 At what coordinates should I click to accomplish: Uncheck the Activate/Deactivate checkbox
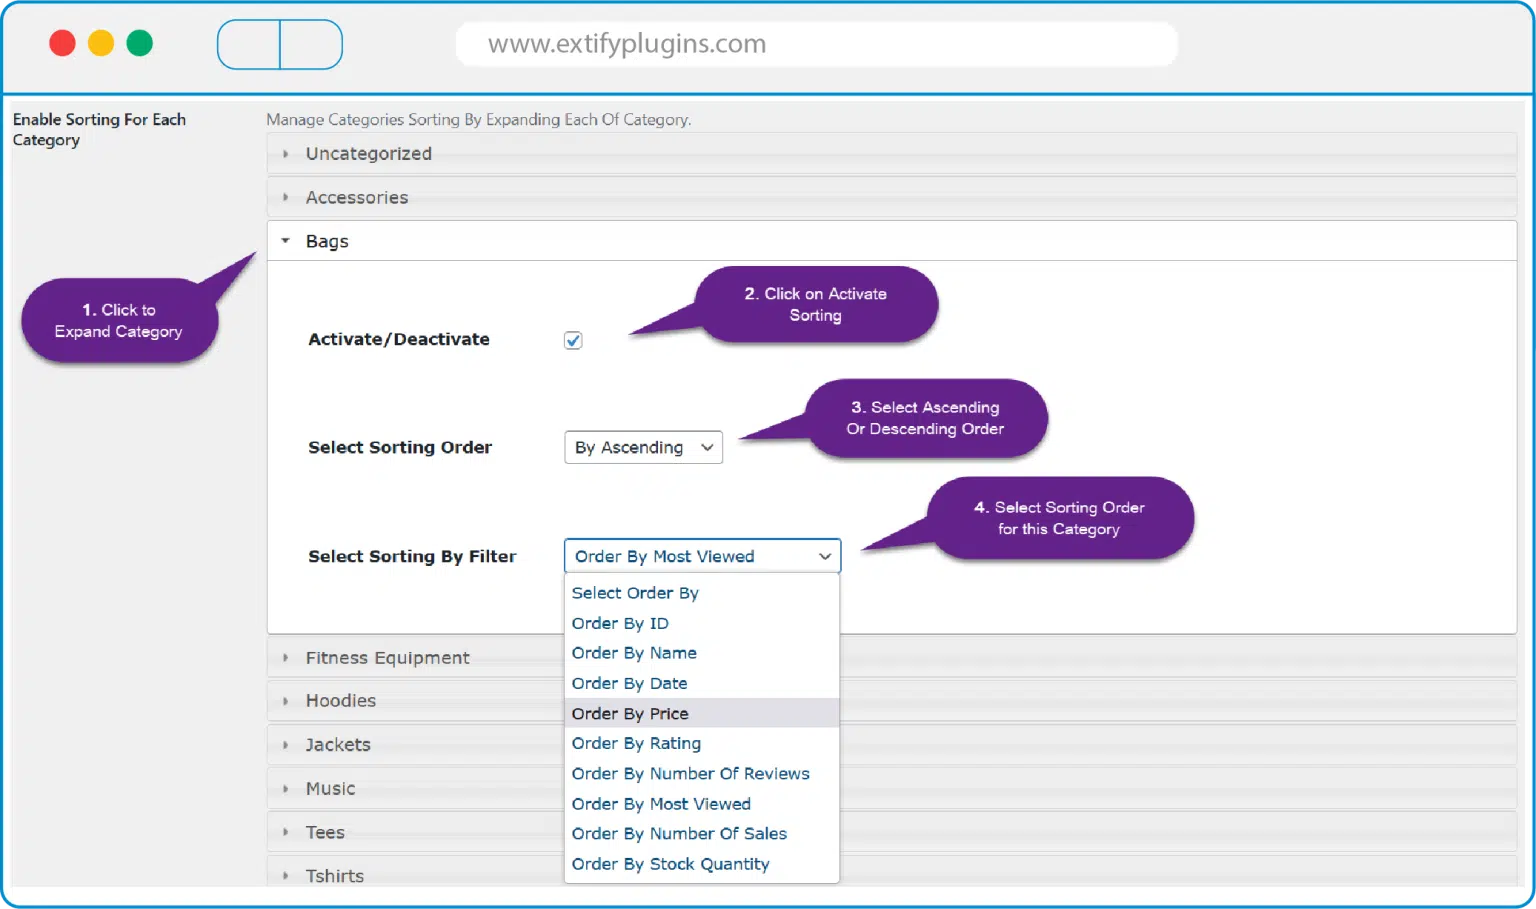(x=573, y=341)
